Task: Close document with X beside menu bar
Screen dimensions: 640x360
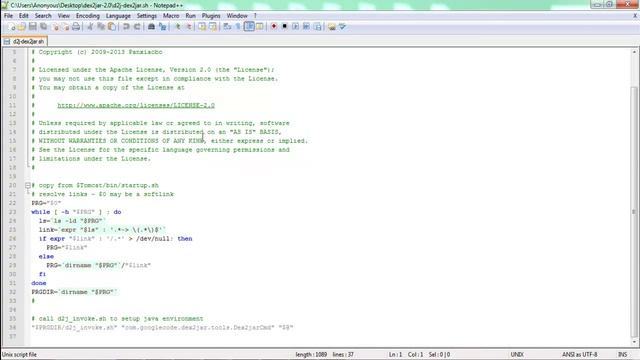Action: 635,16
